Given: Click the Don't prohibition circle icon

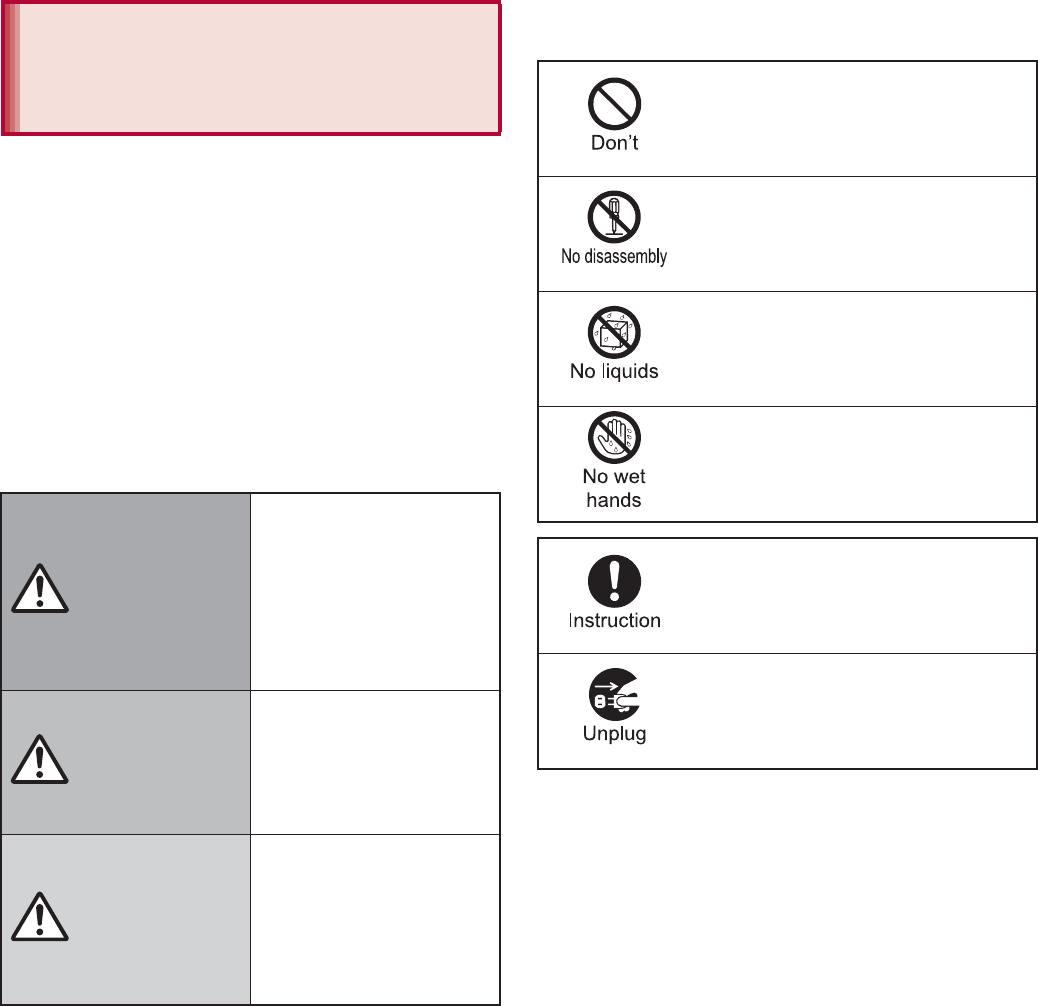Looking at the screenshot, I should (614, 104).
